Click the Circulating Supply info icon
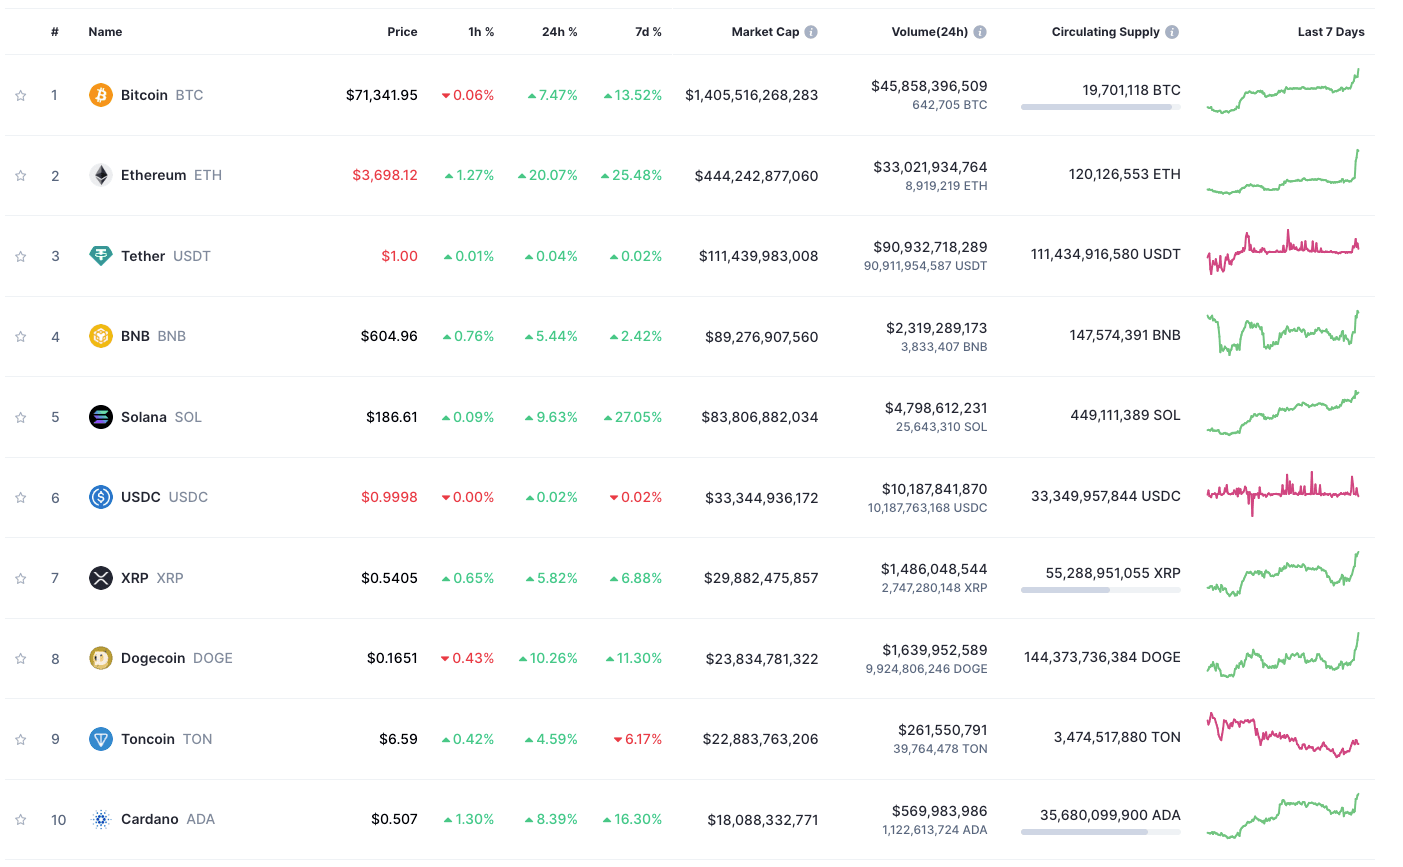 coord(1172,31)
